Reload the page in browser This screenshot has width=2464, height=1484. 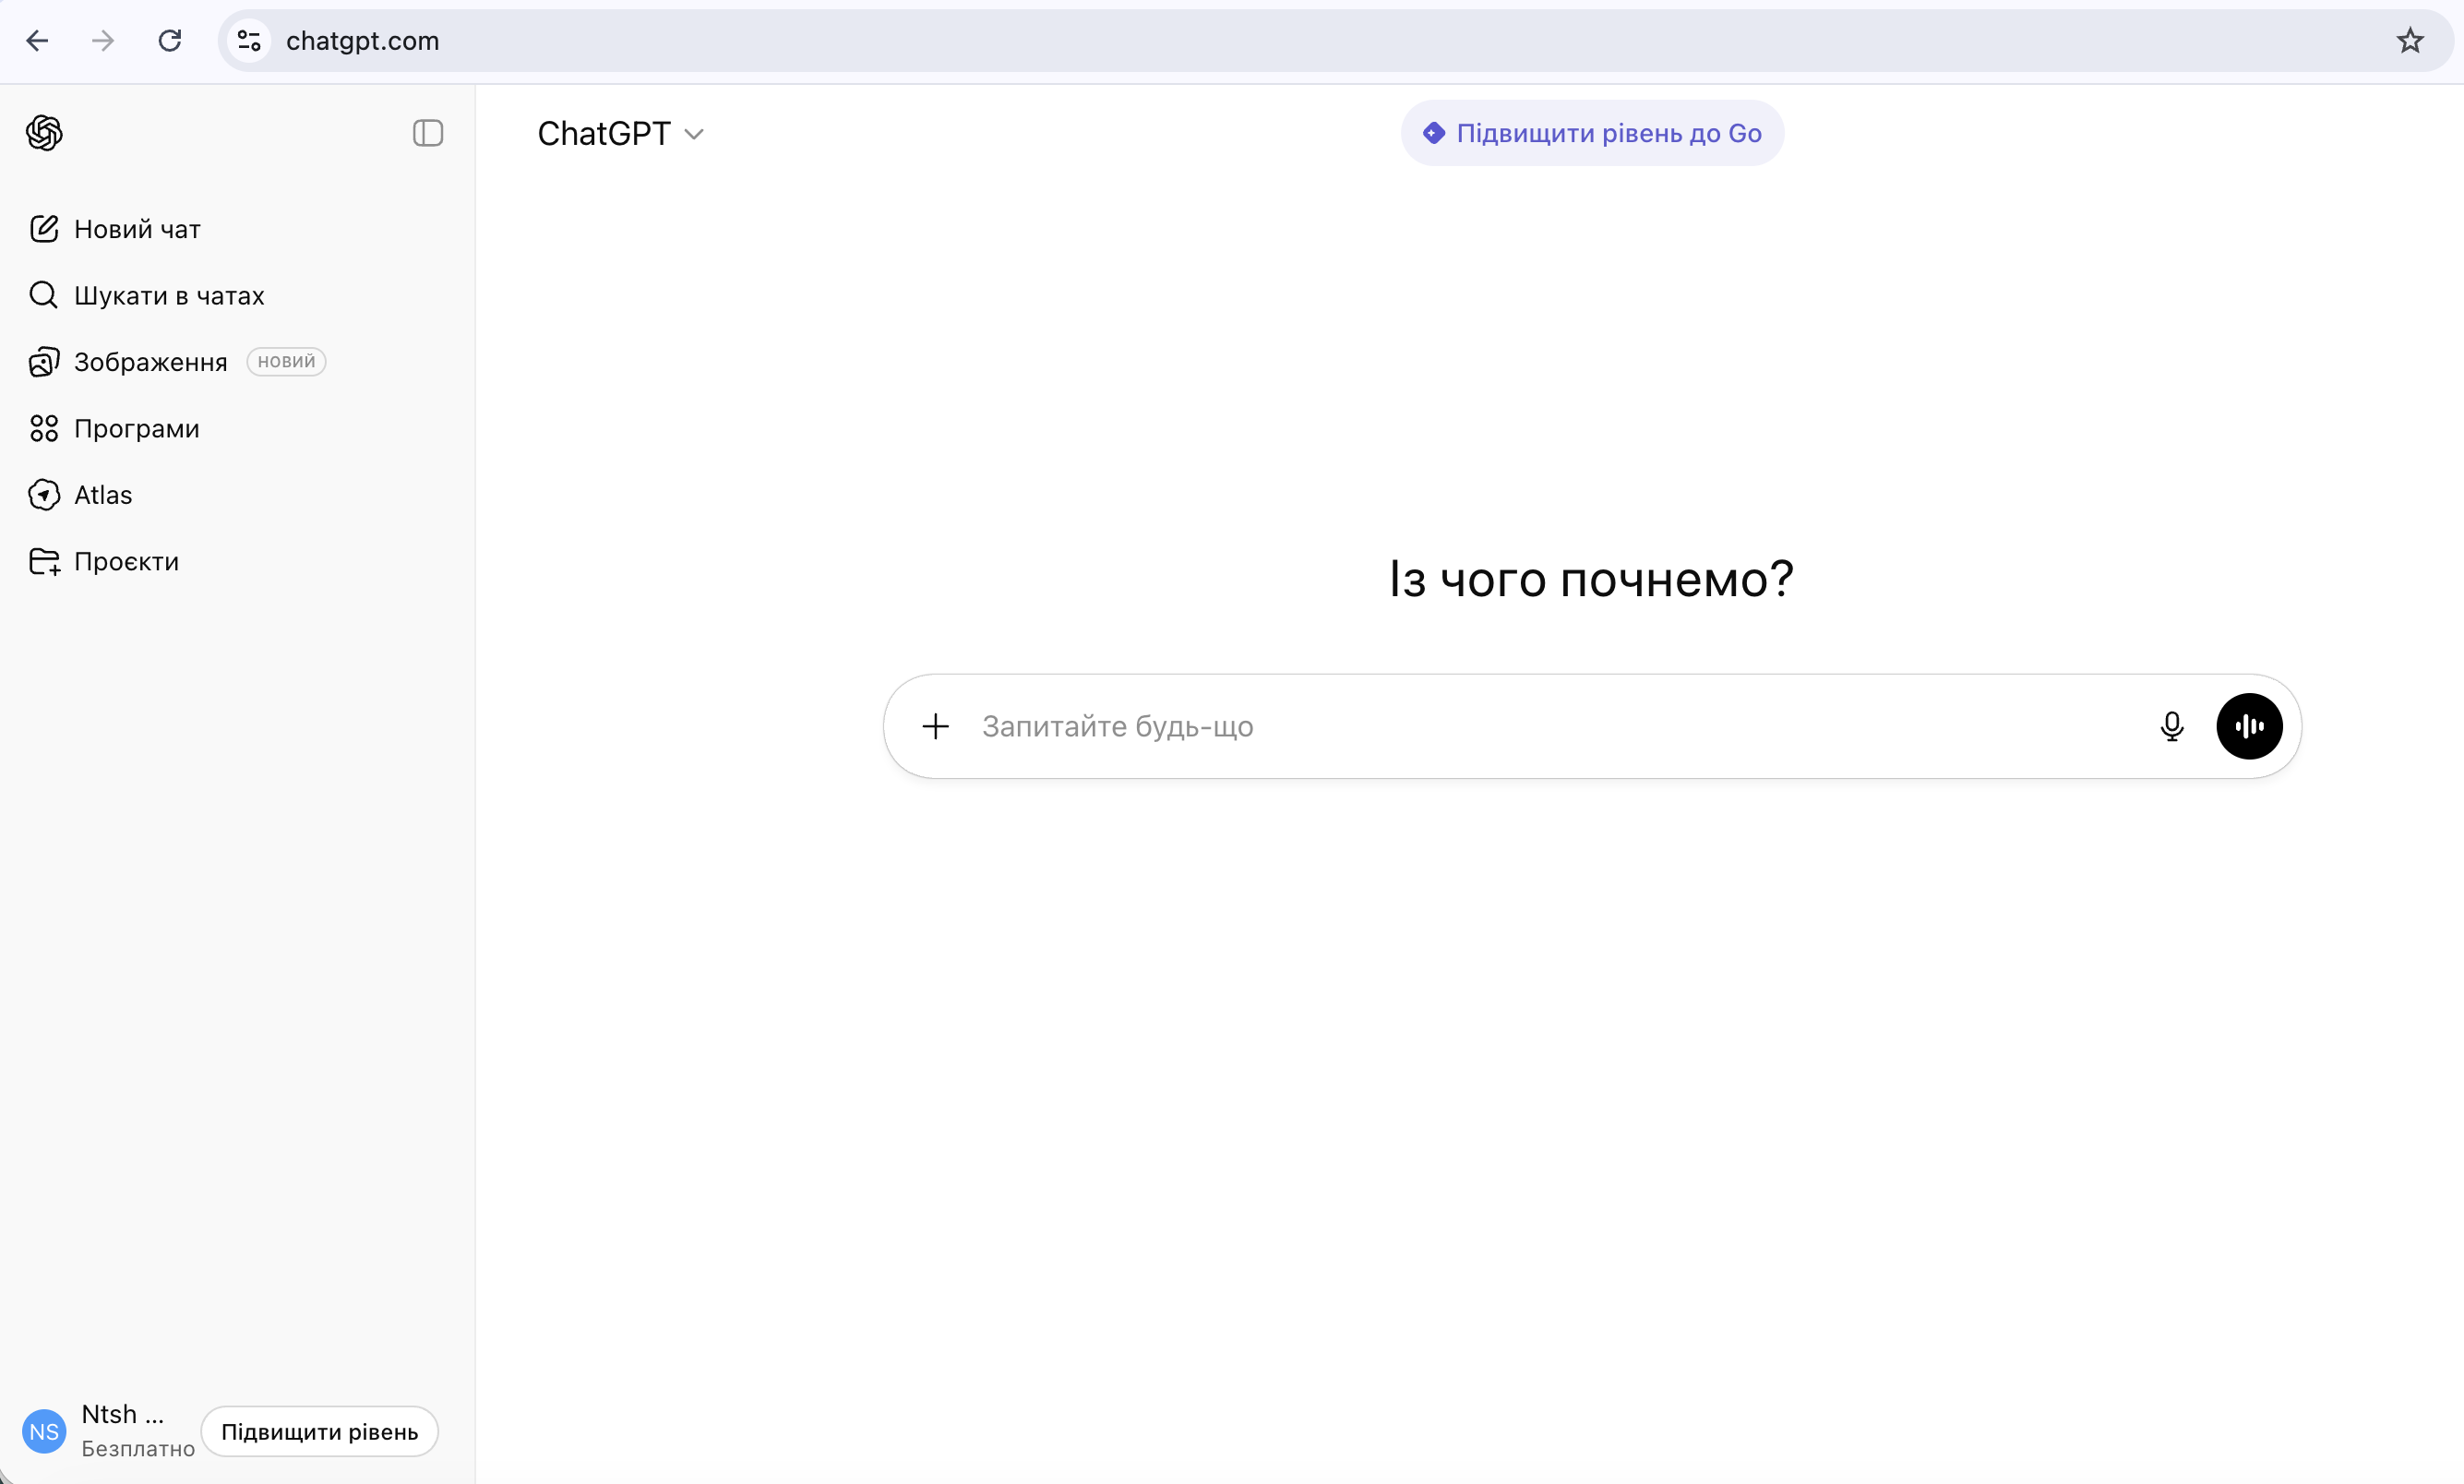pyautogui.click(x=170, y=41)
